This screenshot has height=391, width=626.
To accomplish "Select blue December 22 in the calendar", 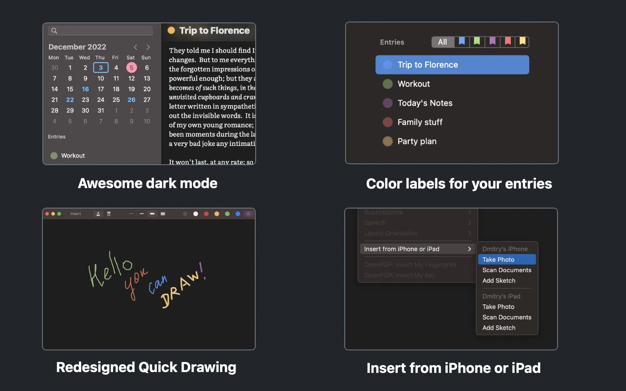I will [70, 100].
